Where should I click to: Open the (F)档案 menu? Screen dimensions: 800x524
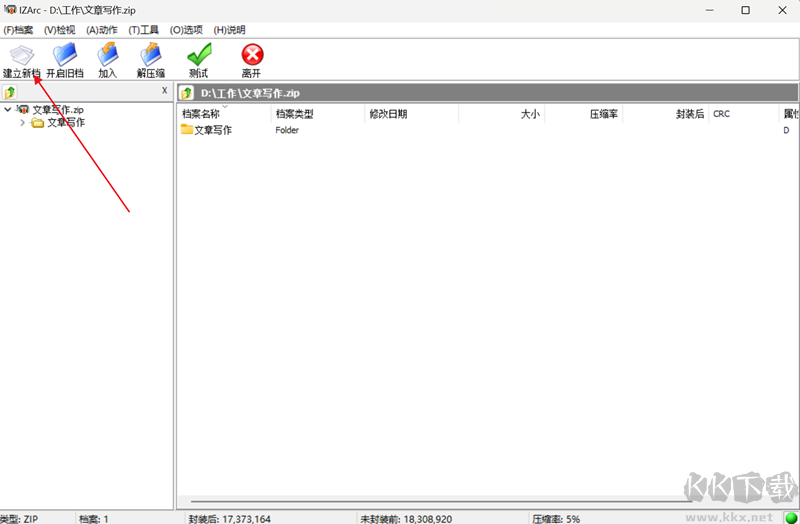[18, 30]
